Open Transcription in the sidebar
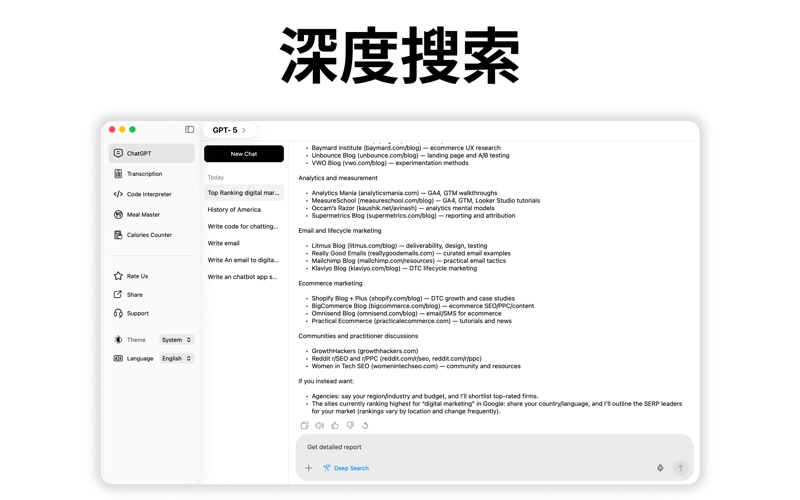800x500 pixels. click(x=152, y=173)
